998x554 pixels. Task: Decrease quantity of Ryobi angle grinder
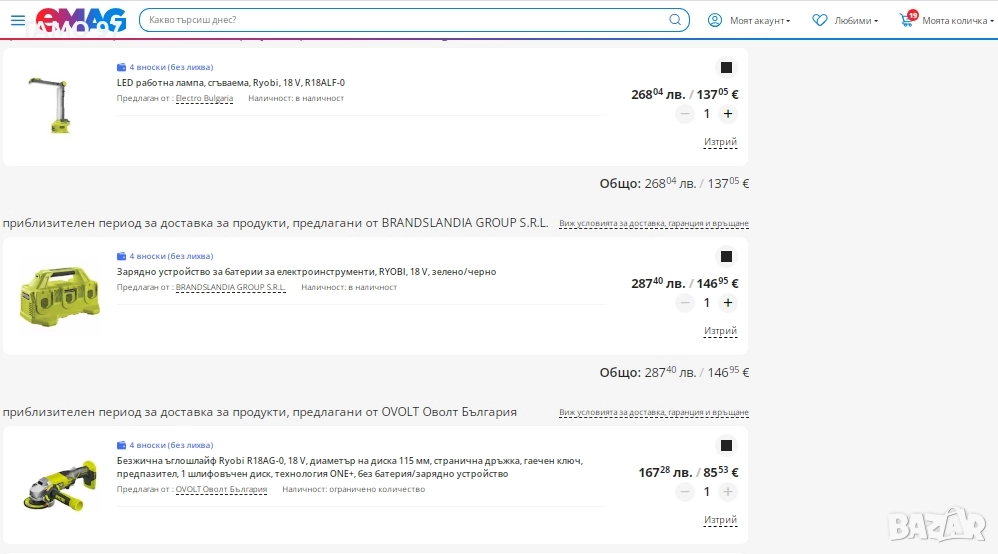[685, 492]
